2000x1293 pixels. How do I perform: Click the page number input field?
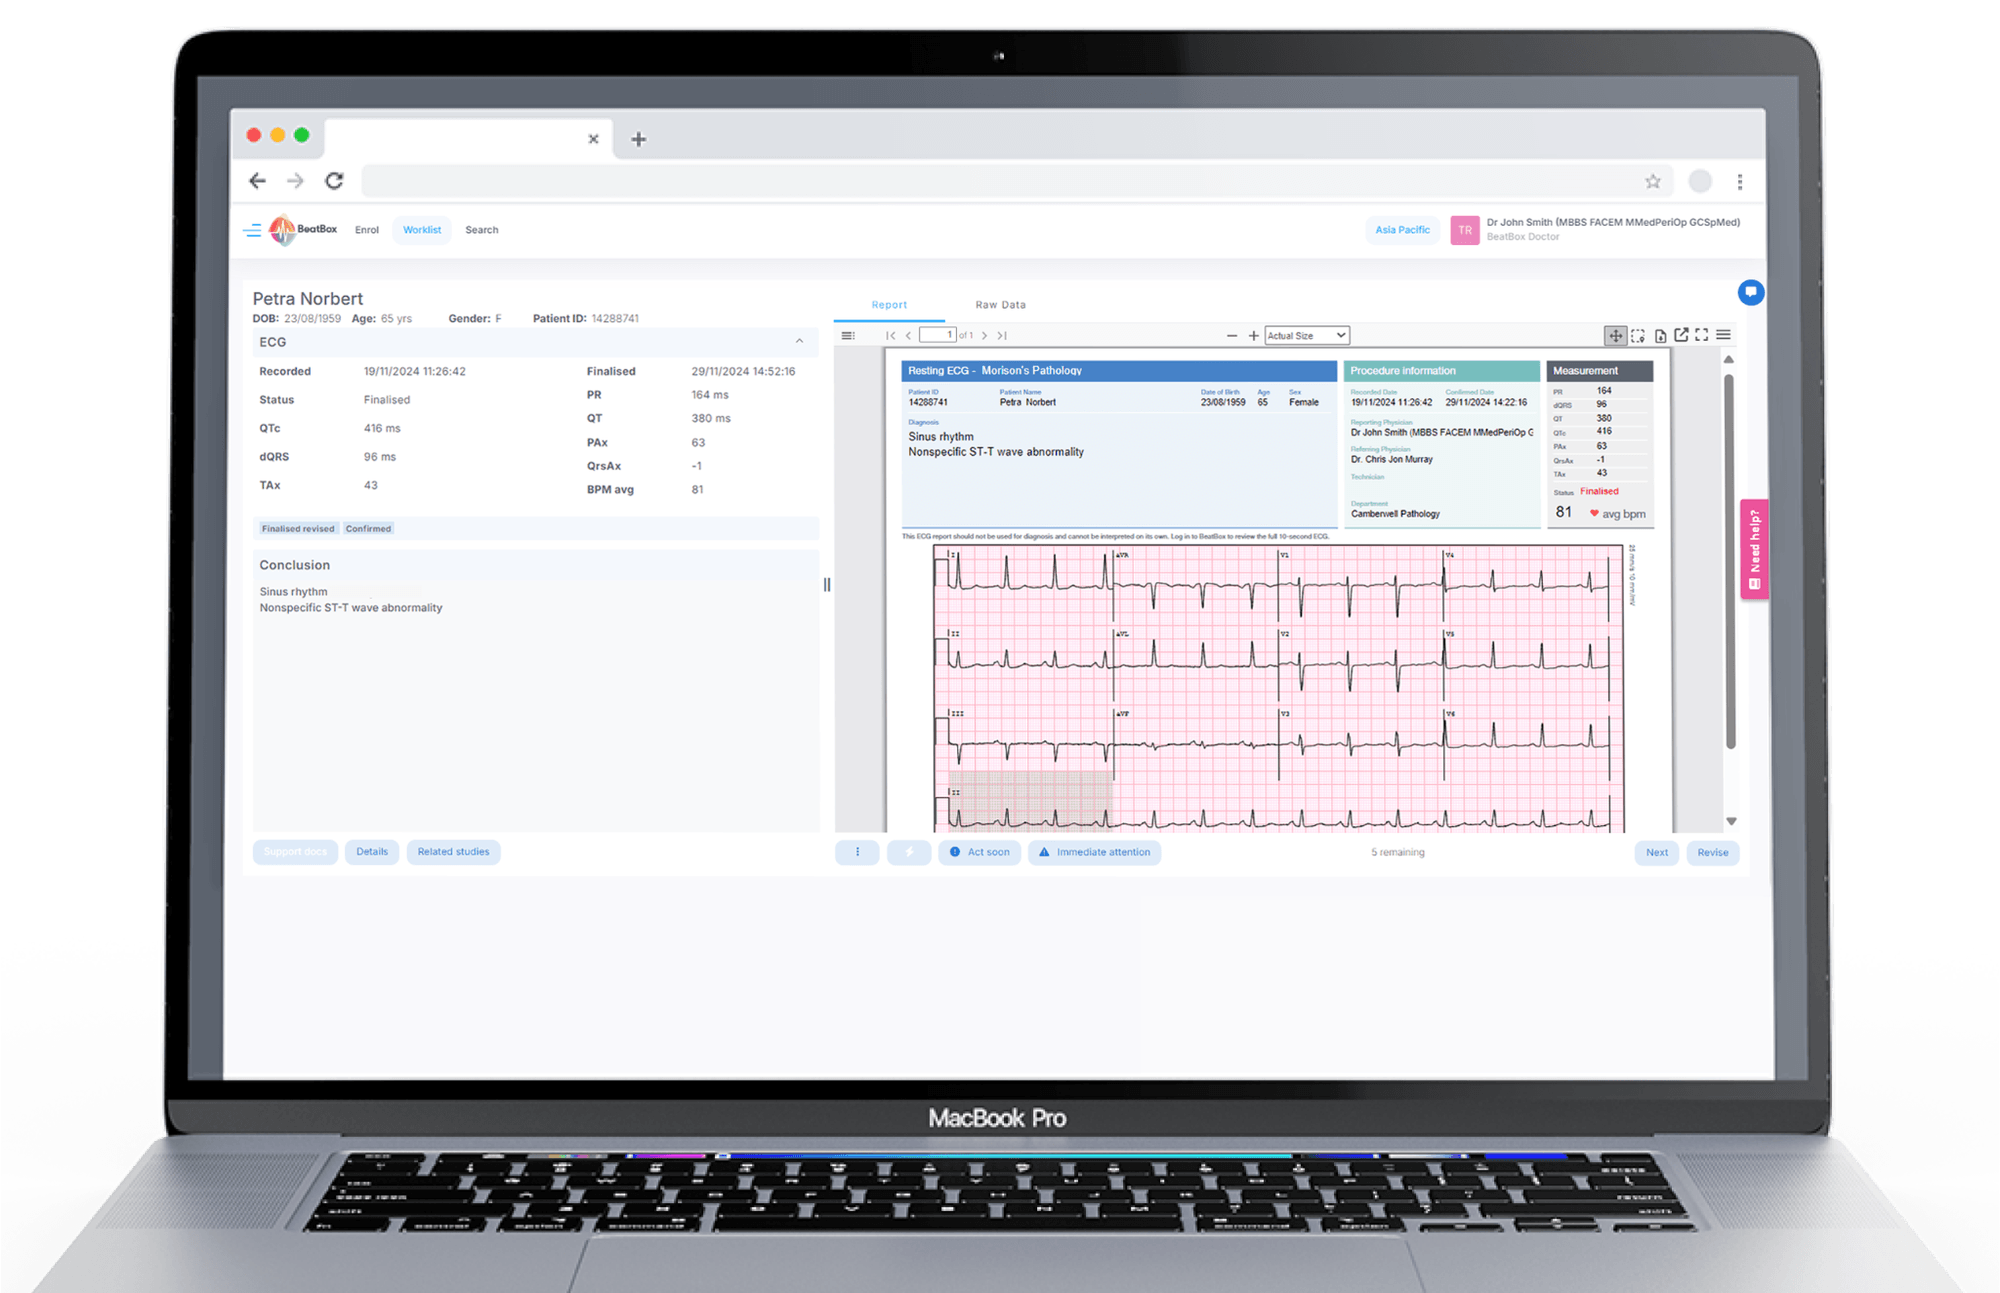(x=937, y=335)
